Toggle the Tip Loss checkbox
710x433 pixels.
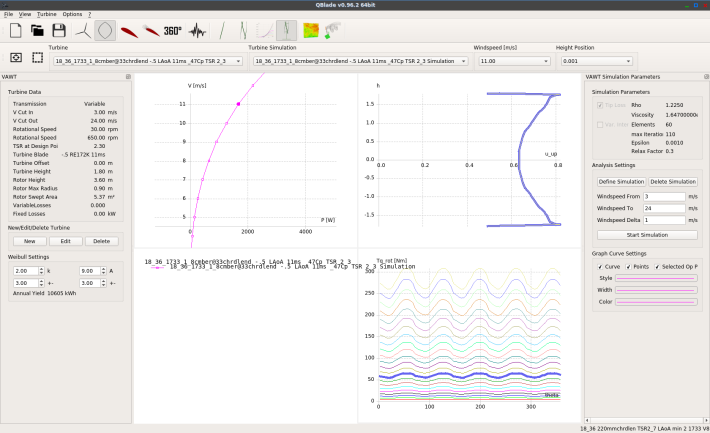(600, 105)
